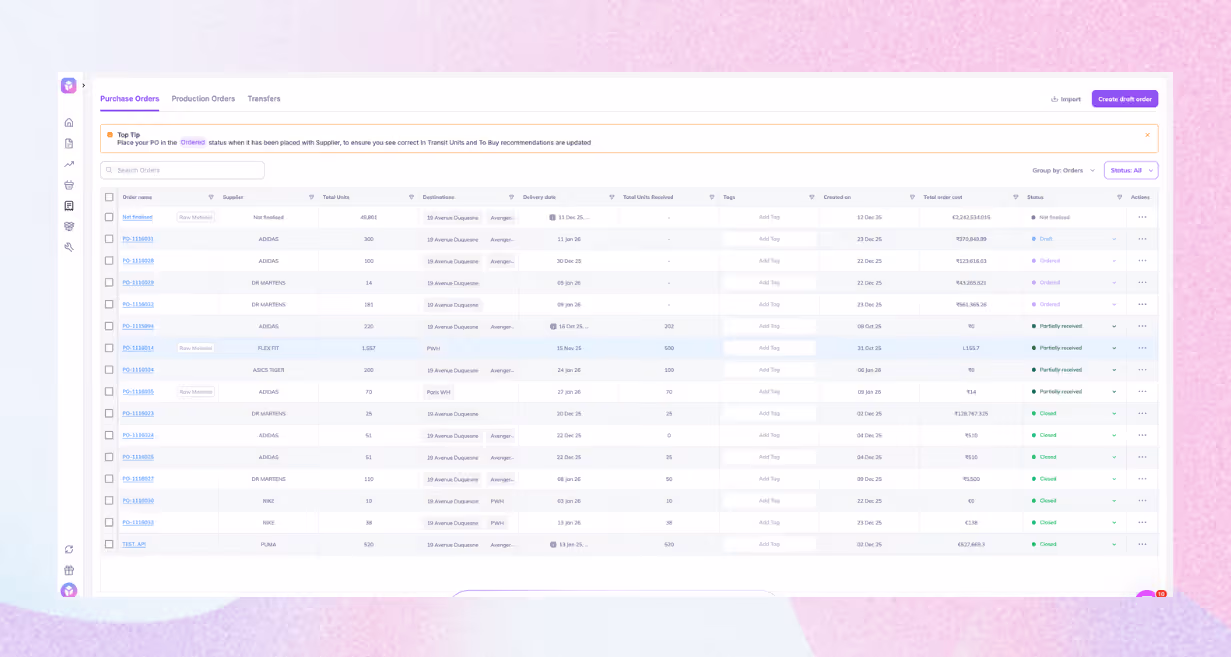The width and height of the screenshot is (1231, 657).
Task: Dismiss the Top Tip banner
Action: tap(1147, 135)
